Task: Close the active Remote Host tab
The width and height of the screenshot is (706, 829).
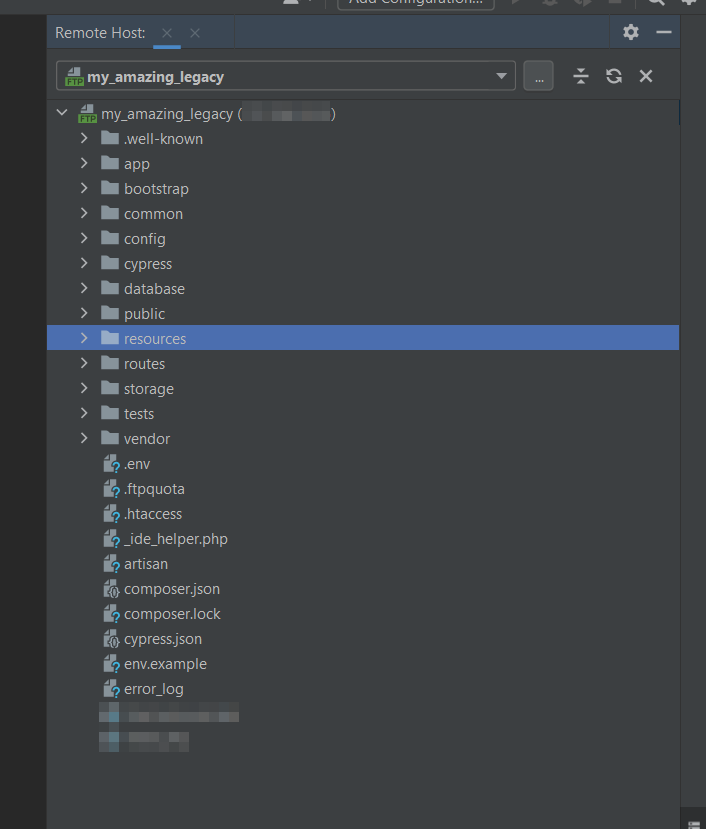Action: click(167, 33)
